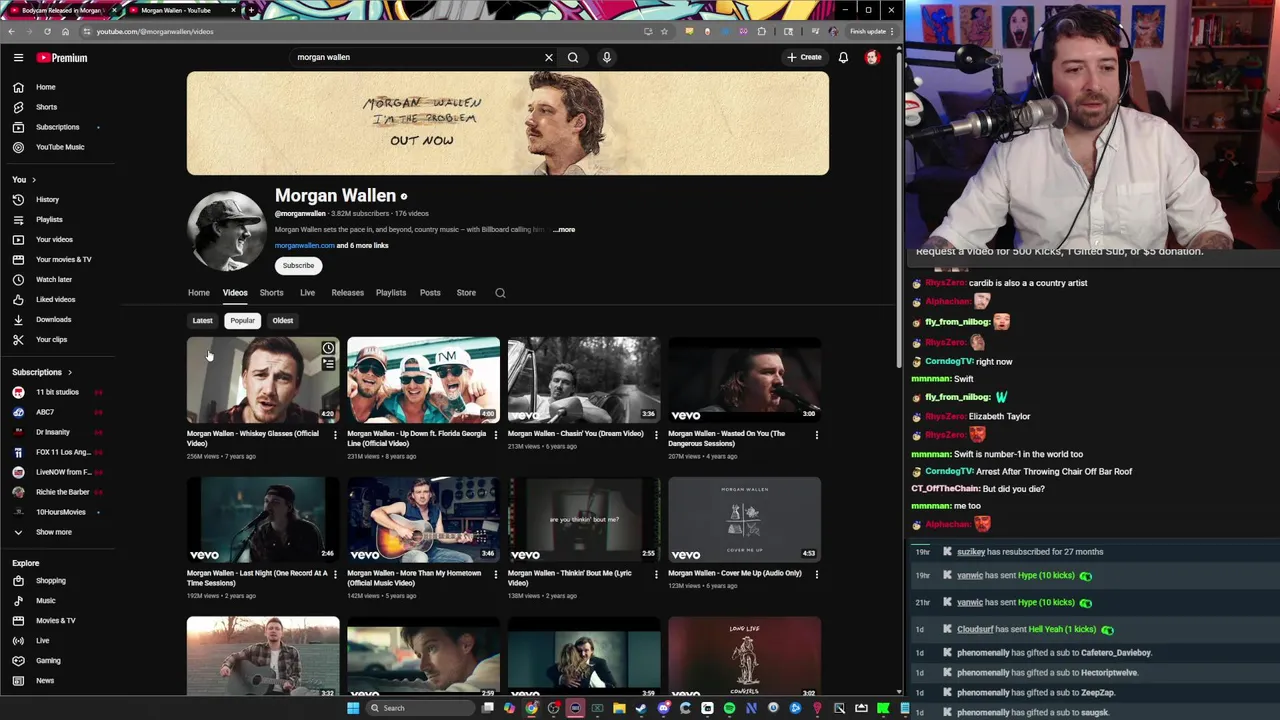1280x720 pixels.
Task: Open options for Cover Me Up video
Action: point(816,575)
